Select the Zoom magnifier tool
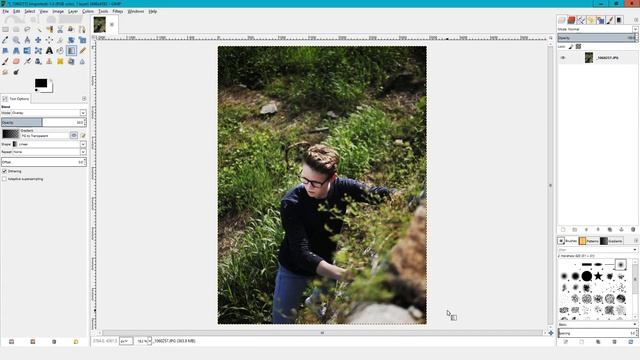640x360 pixels. (x=16, y=40)
